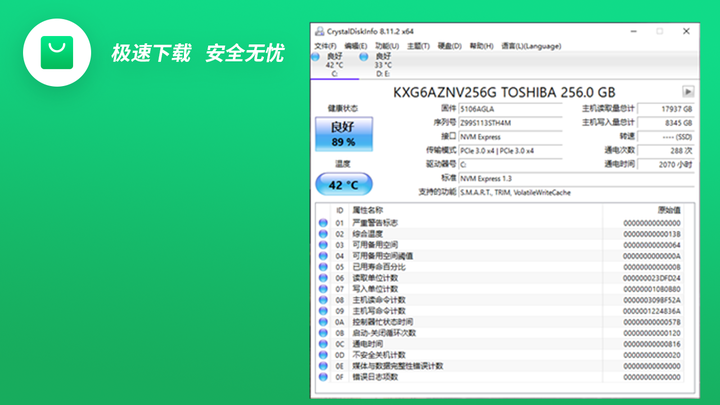The height and width of the screenshot is (405, 720).
Task: Select the 错误日志项数 attribute row
Action: 500,377
